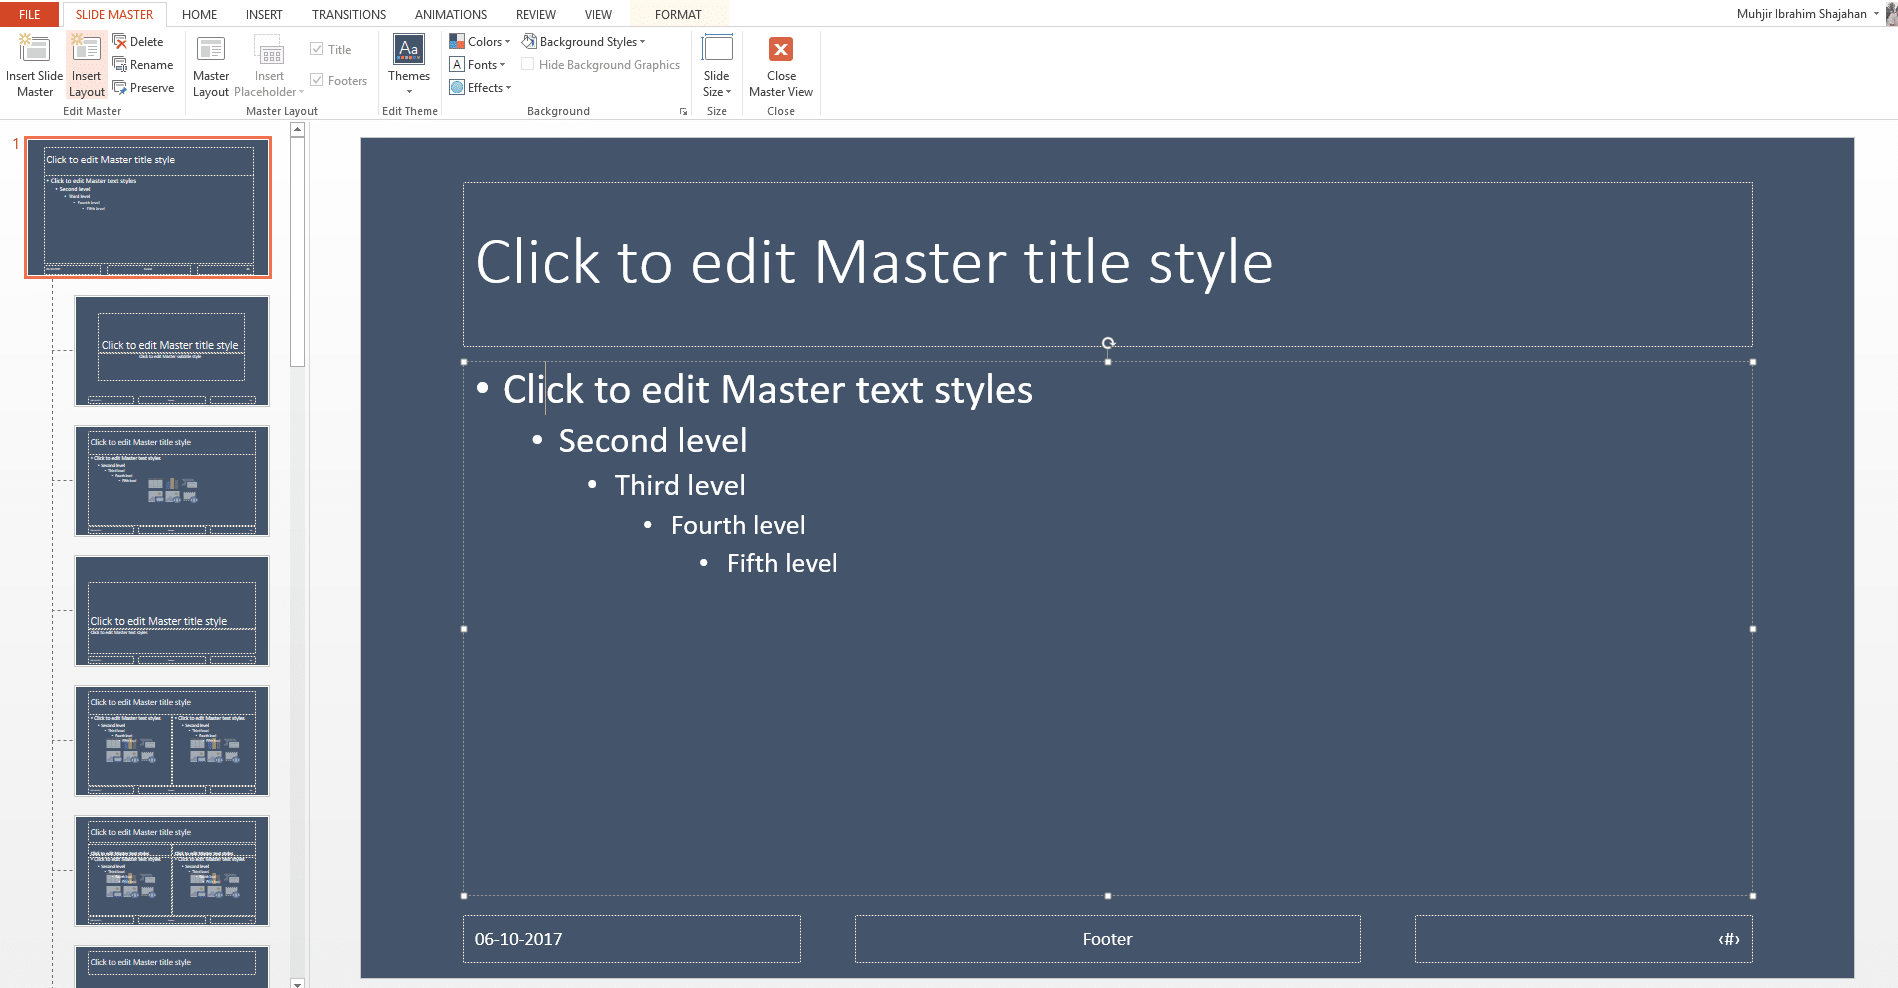Enable Hide Background Graphics checkbox
The height and width of the screenshot is (988, 1898).
pos(527,65)
